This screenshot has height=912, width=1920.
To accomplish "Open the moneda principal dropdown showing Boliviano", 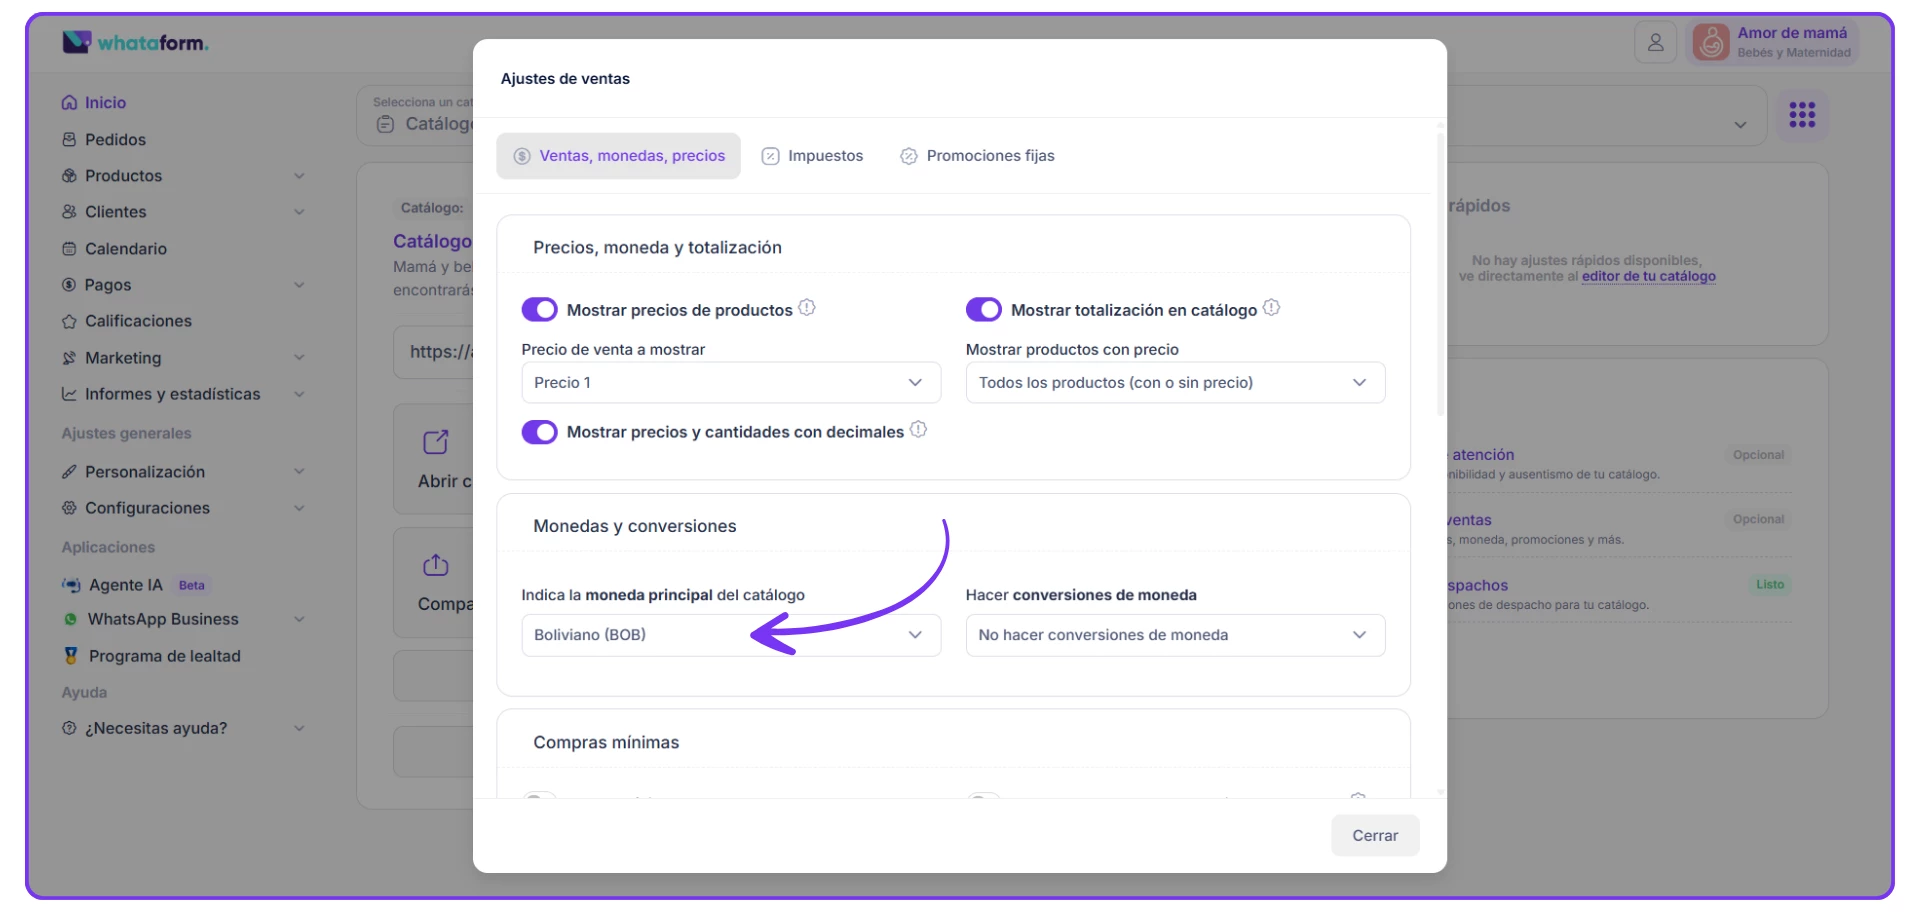I will [x=730, y=635].
